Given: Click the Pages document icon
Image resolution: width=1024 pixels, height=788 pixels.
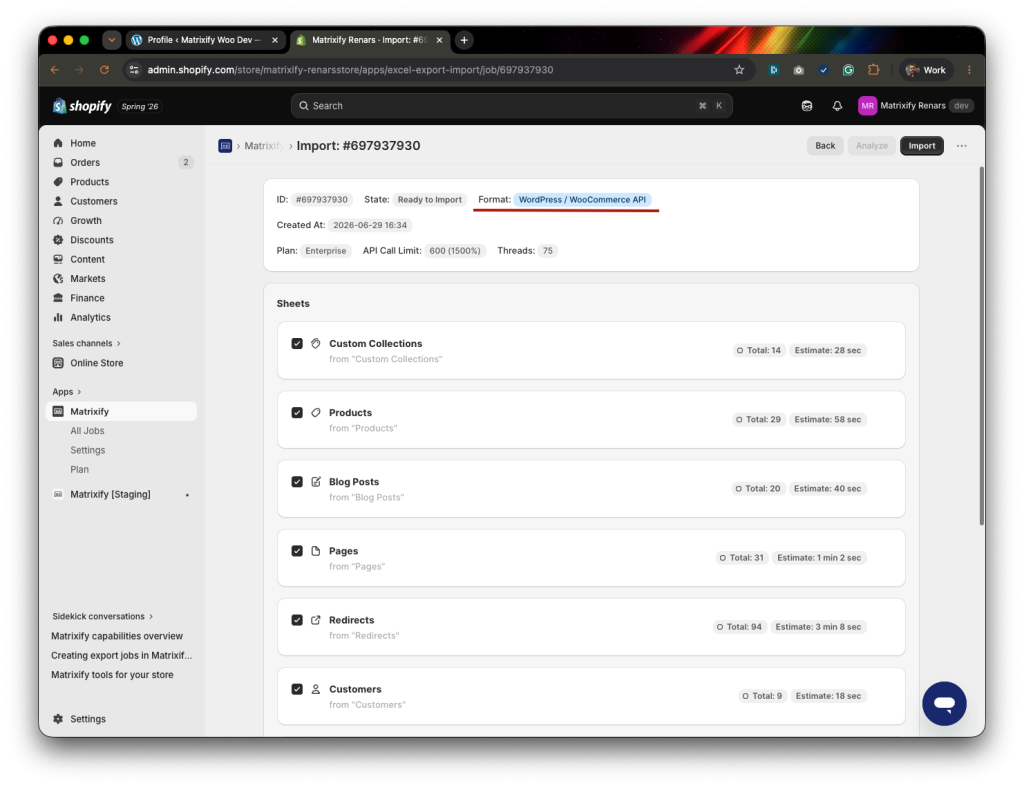Looking at the screenshot, I should coord(316,551).
